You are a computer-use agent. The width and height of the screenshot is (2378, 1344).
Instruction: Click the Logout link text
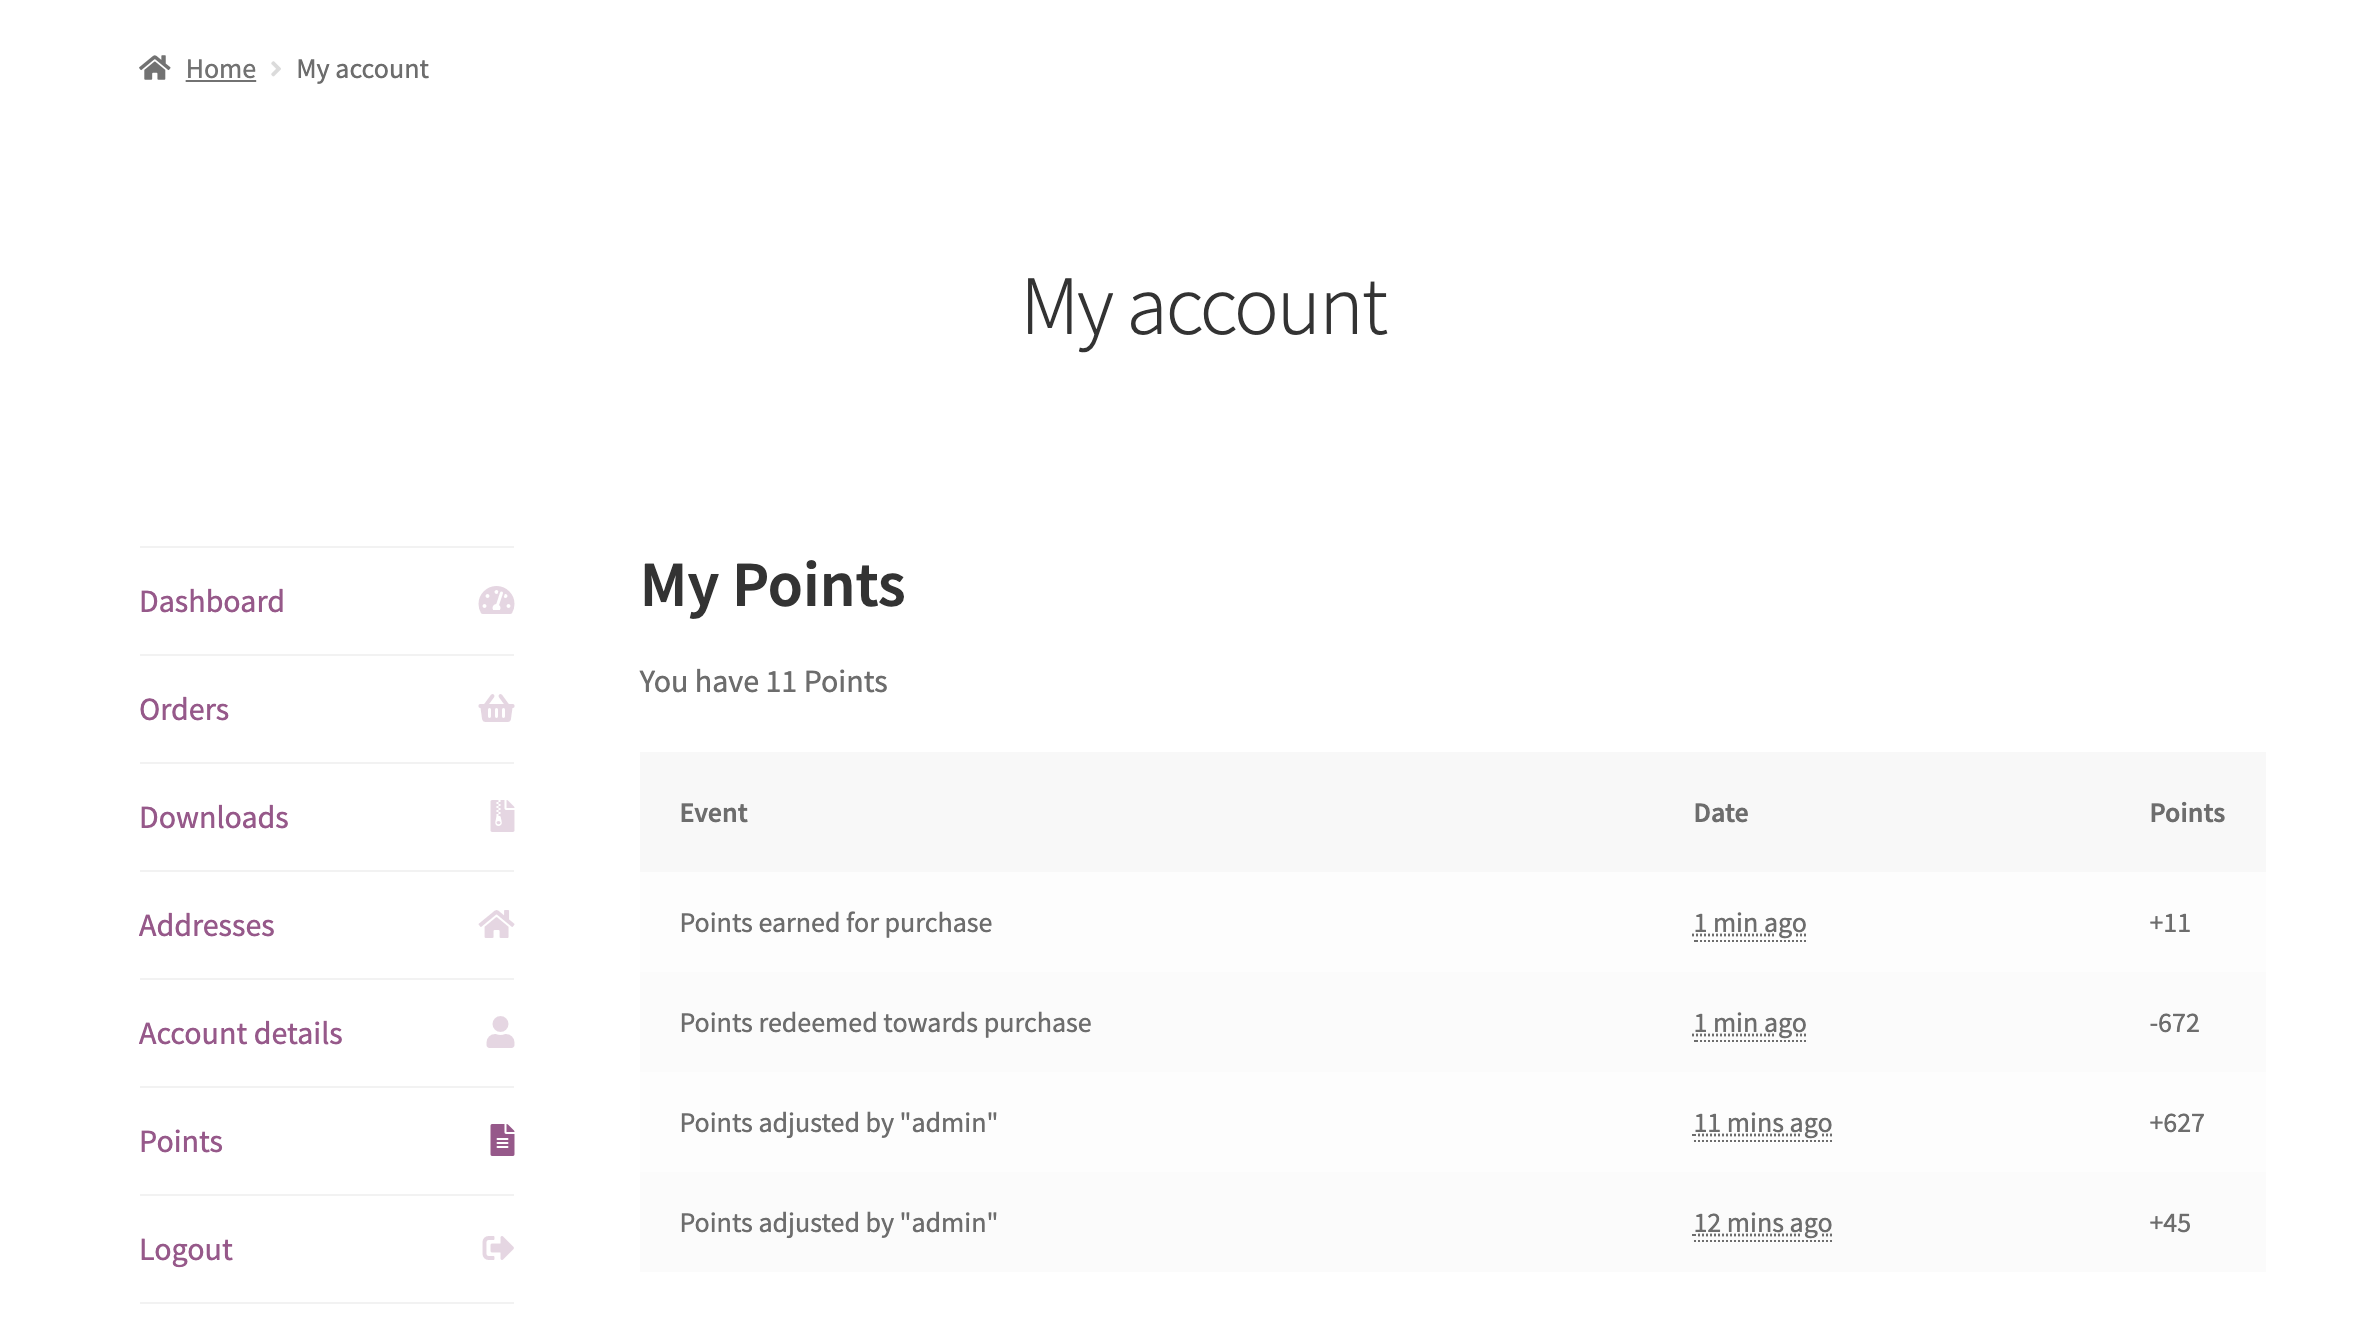(186, 1248)
